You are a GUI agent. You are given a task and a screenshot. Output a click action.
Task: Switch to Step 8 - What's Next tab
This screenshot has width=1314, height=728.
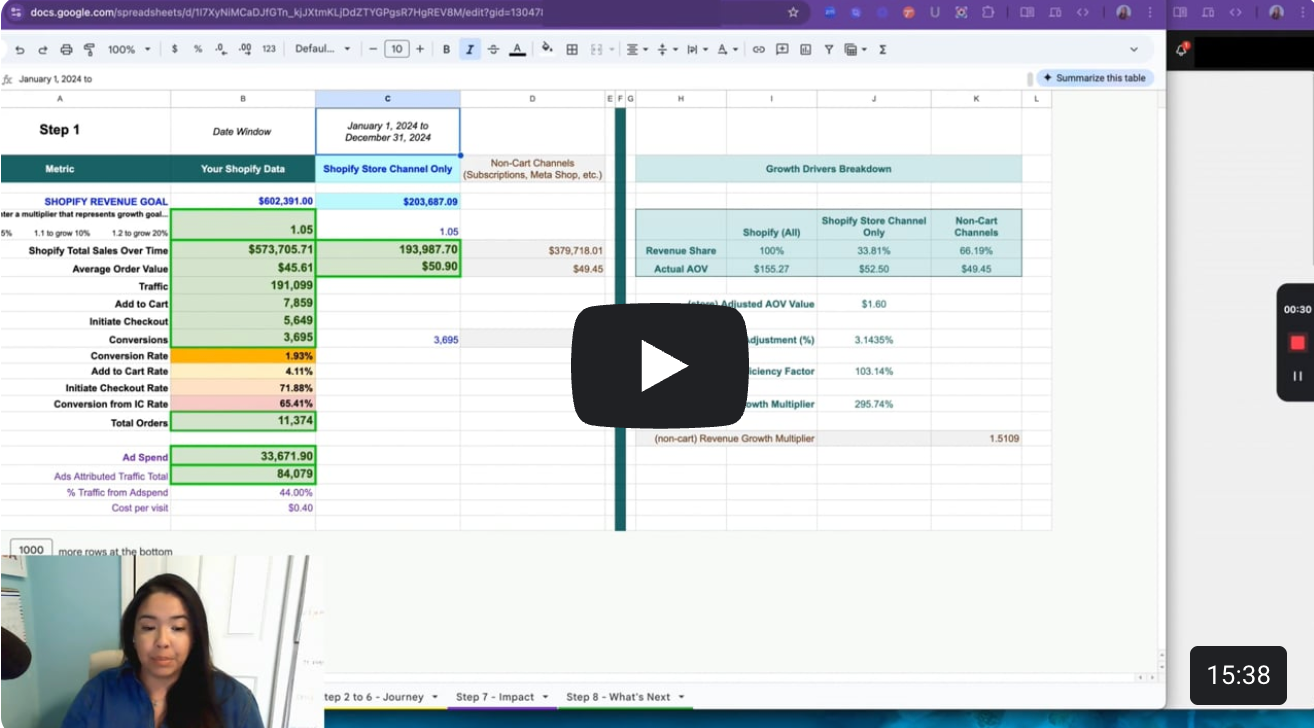(x=618, y=697)
